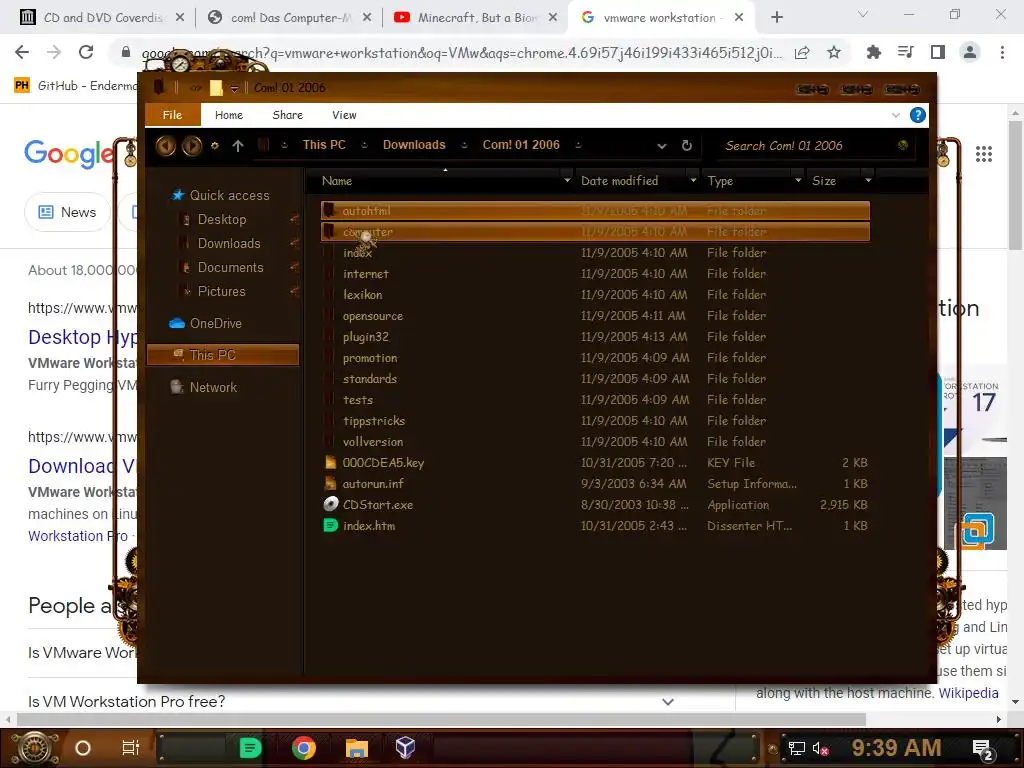This screenshot has width=1024, height=768.
Task: Open the notification center icon
Action: (983, 749)
